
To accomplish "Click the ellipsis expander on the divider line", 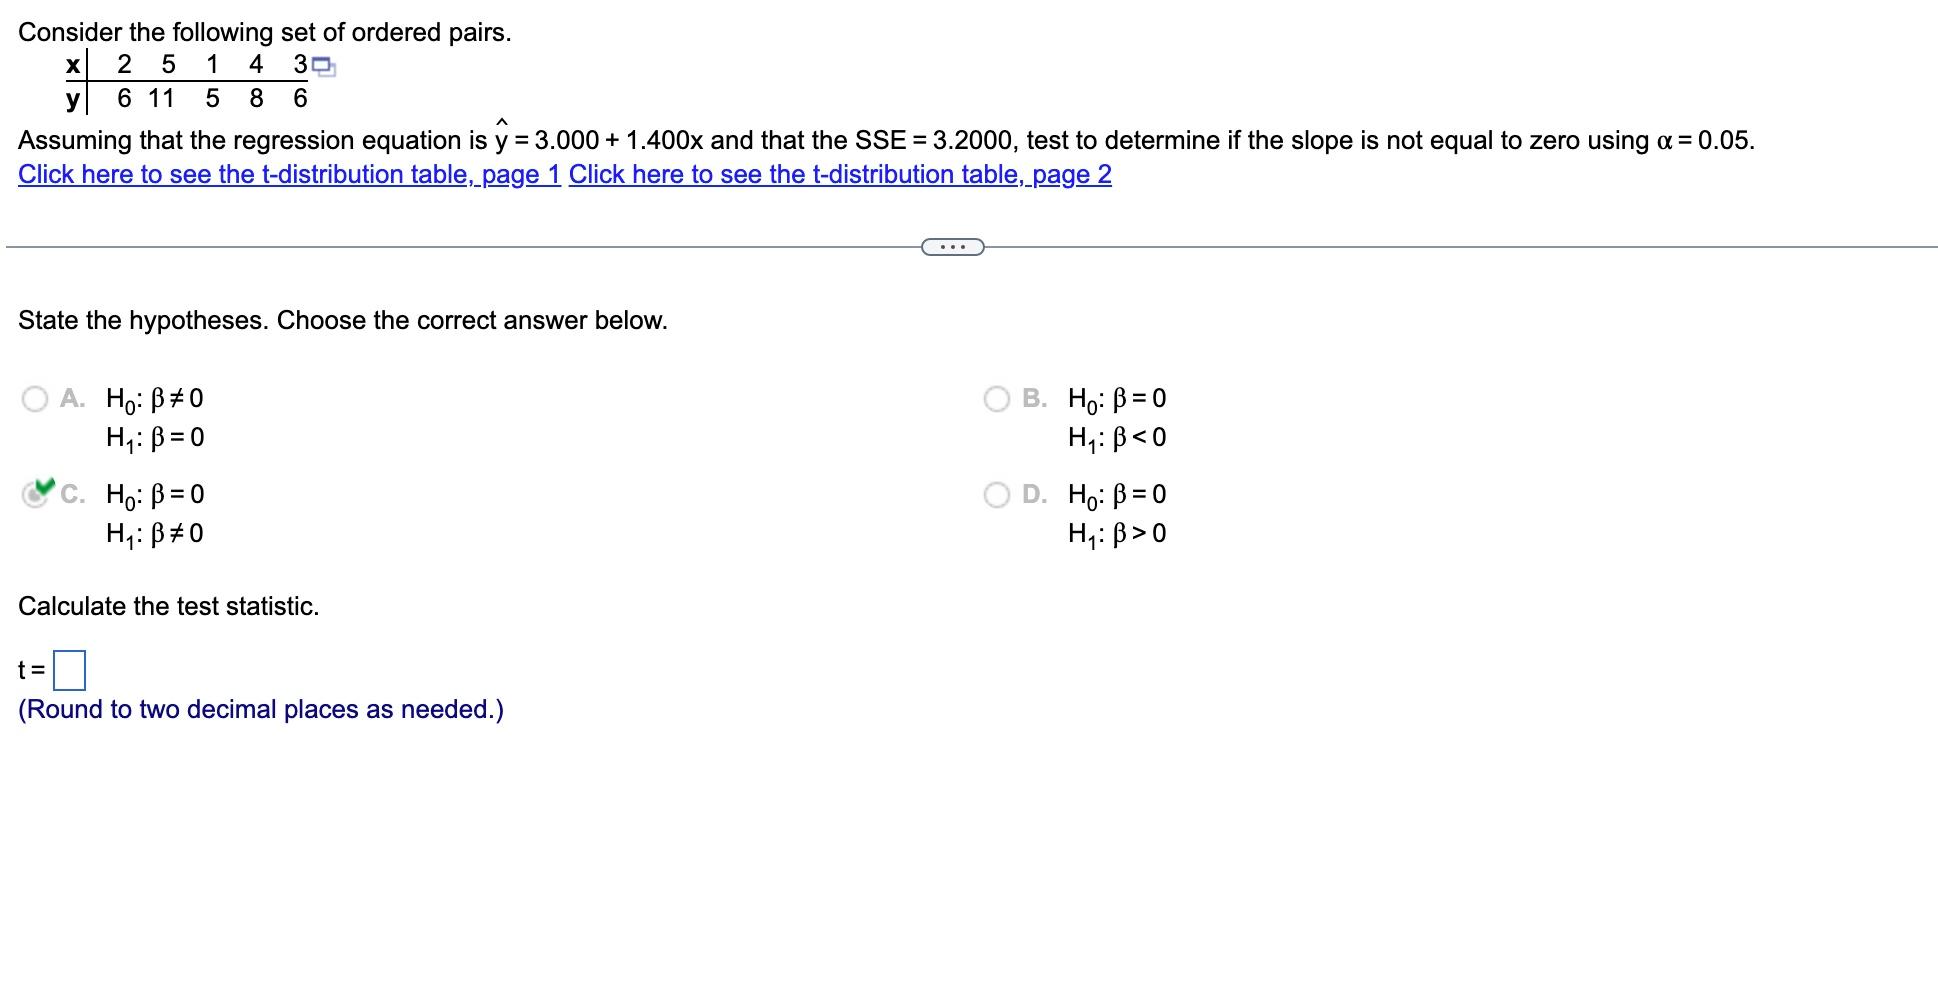I will pos(952,245).
